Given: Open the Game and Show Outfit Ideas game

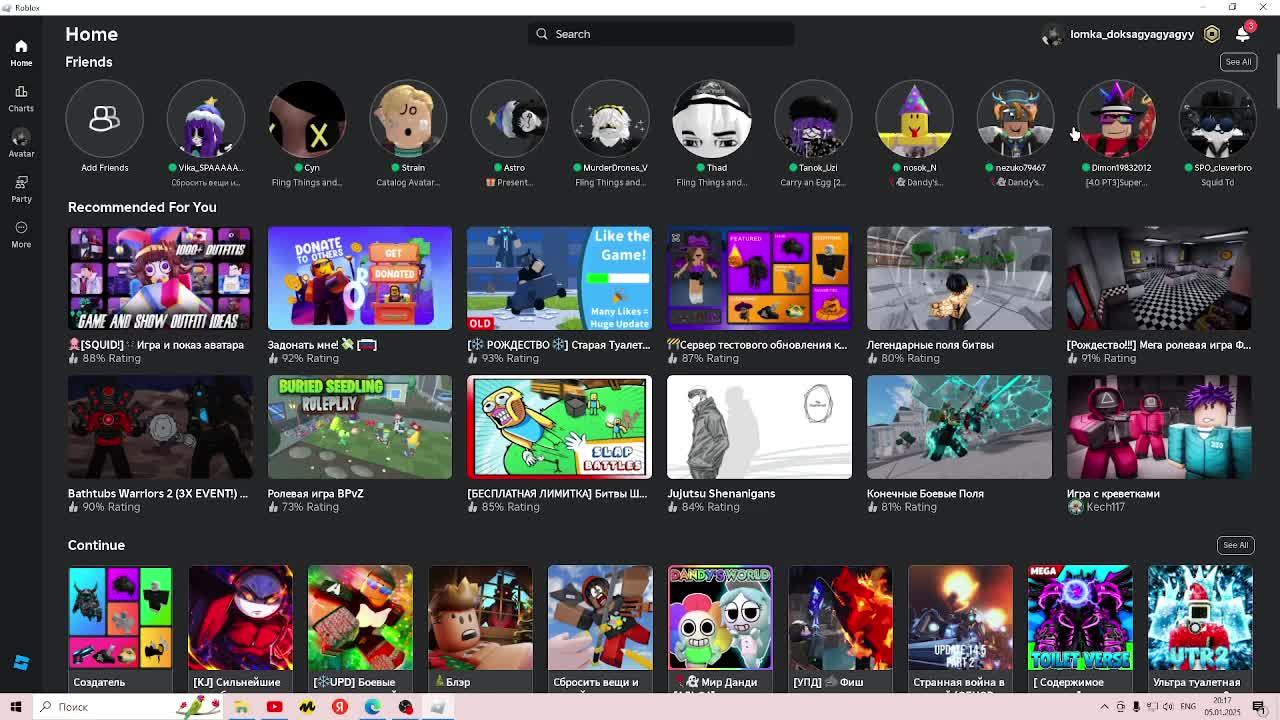Looking at the screenshot, I should (160, 278).
